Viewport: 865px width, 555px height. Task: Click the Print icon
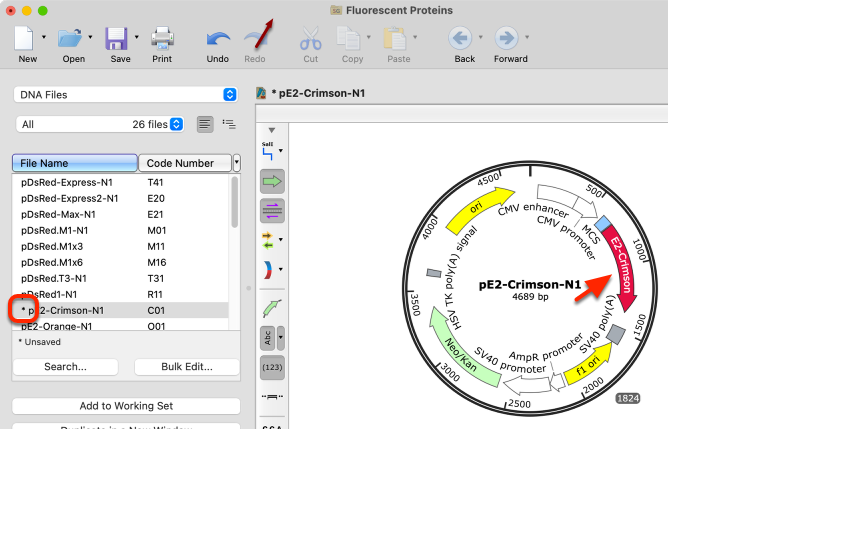click(162, 39)
